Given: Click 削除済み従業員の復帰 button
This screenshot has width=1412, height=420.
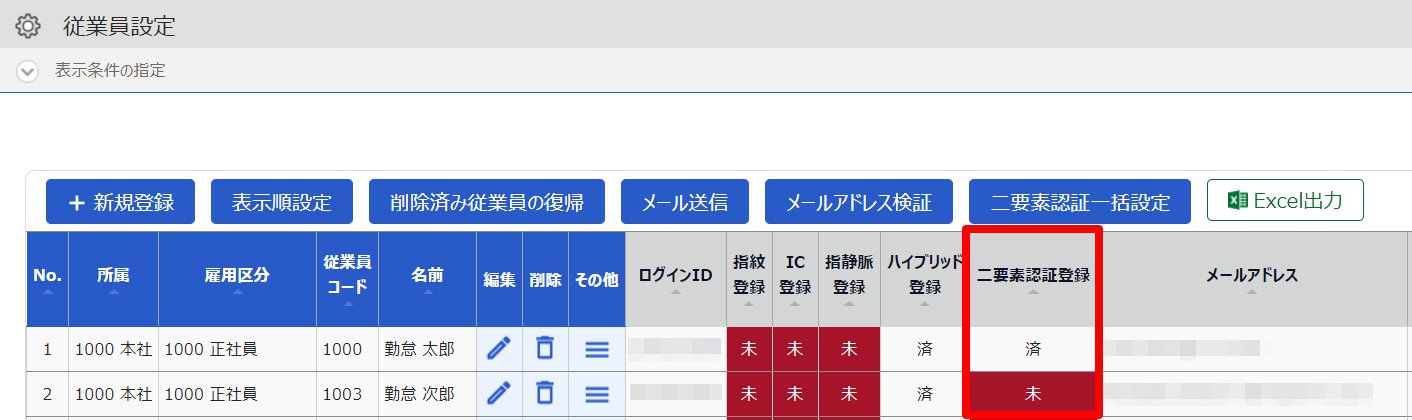Looking at the screenshot, I should click(x=487, y=202).
